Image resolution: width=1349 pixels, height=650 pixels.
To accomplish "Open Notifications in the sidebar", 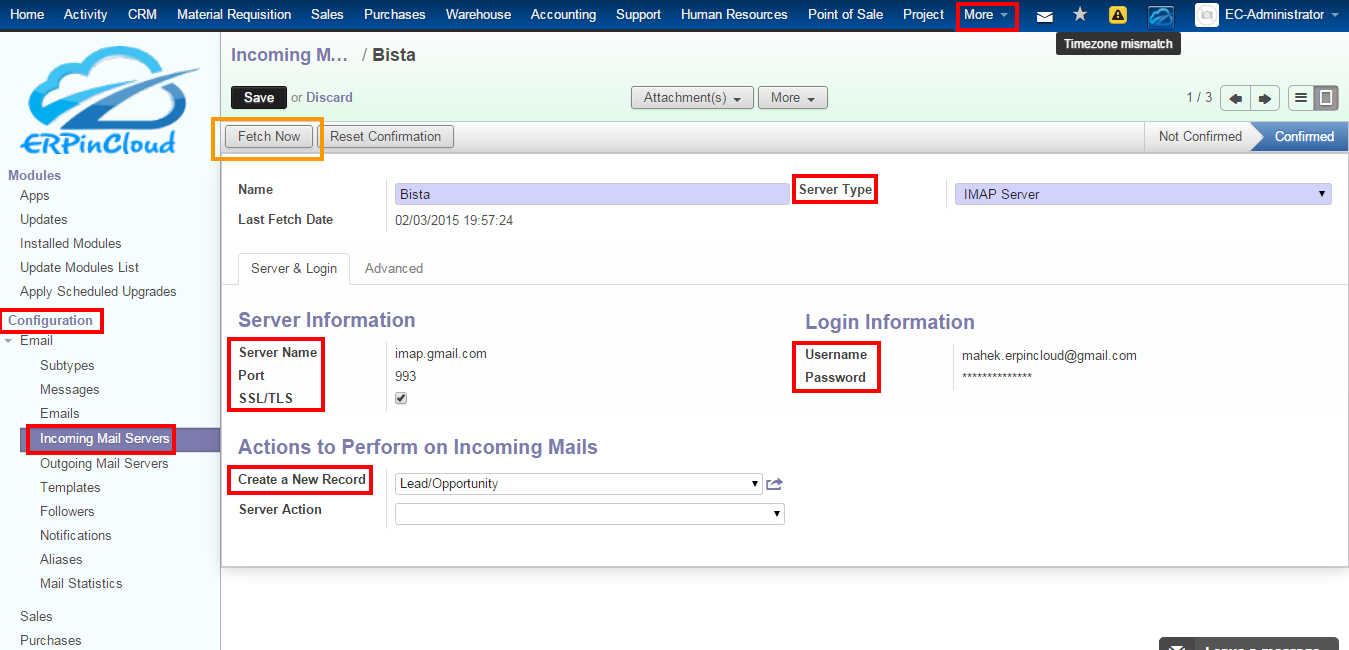I will [76, 536].
